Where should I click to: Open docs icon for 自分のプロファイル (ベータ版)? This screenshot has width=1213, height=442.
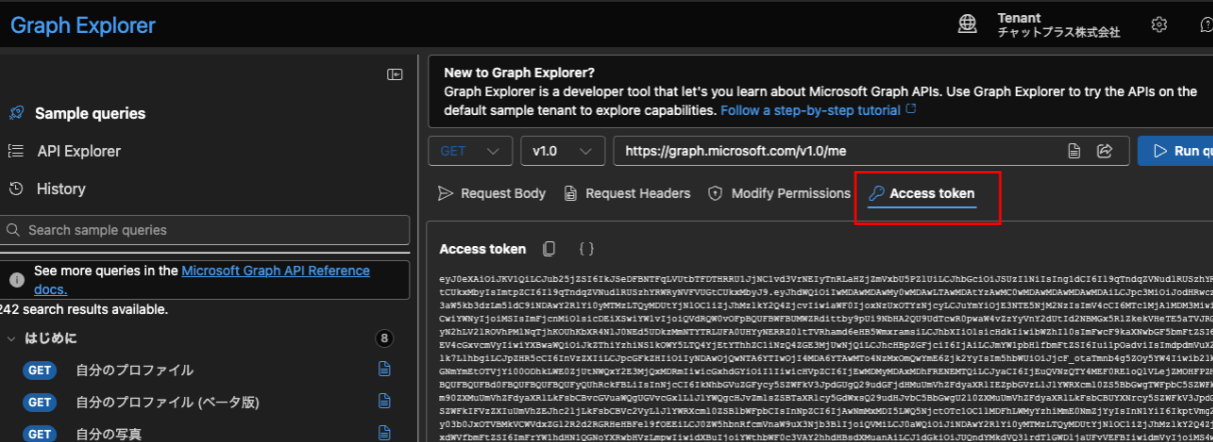click(x=384, y=402)
